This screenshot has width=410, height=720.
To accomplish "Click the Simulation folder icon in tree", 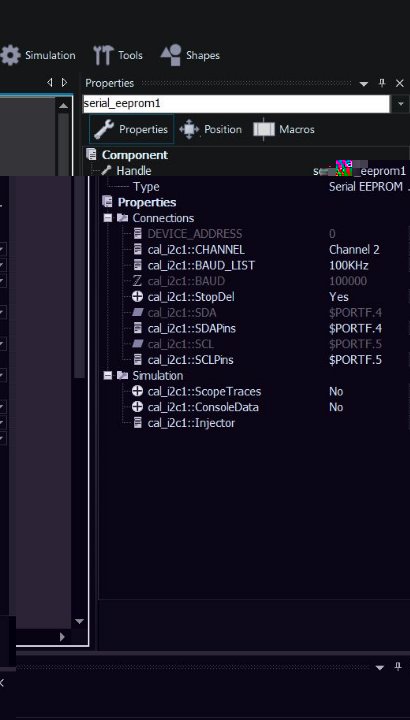I will point(122,376).
